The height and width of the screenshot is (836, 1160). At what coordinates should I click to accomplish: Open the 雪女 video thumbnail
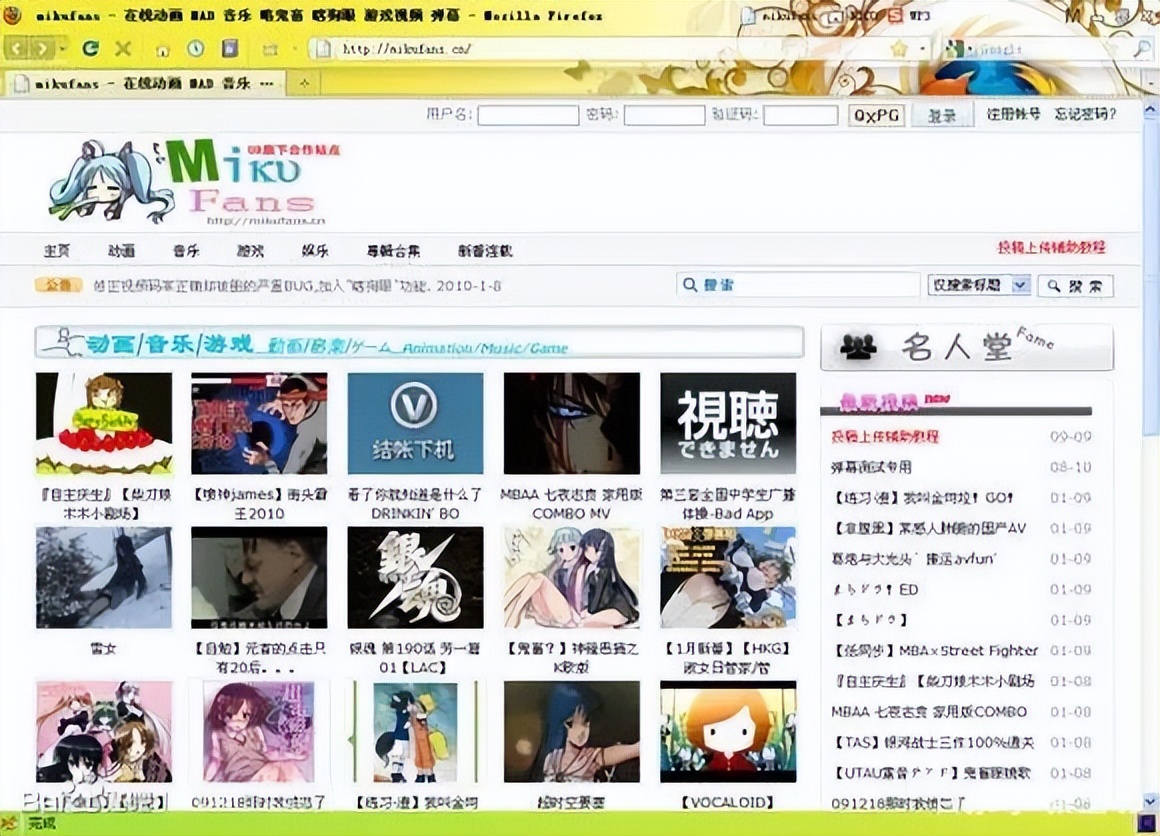(x=103, y=575)
